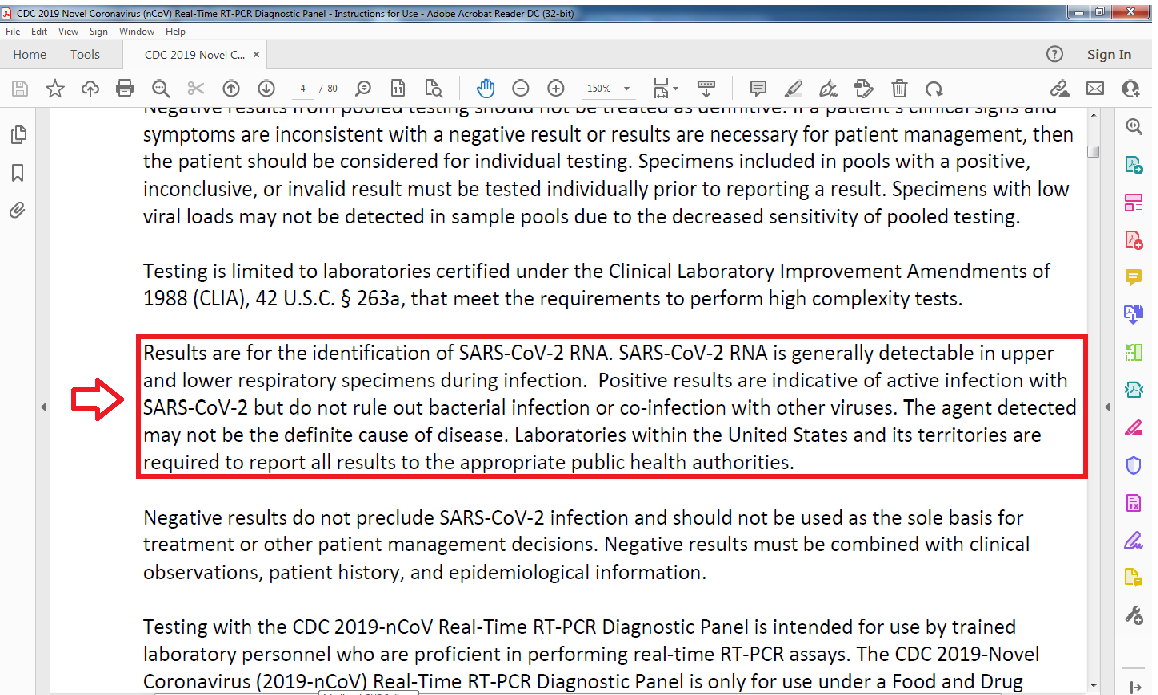Screen dimensions: 1158x695
Task: Click the read mode keyboard icon
Action: point(706,89)
